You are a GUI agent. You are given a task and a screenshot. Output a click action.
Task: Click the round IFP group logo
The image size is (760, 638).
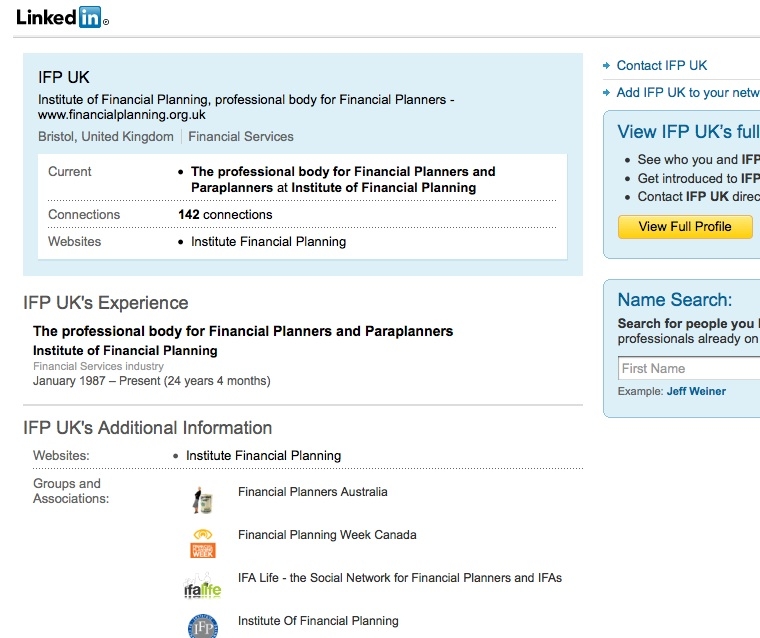click(203, 626)
